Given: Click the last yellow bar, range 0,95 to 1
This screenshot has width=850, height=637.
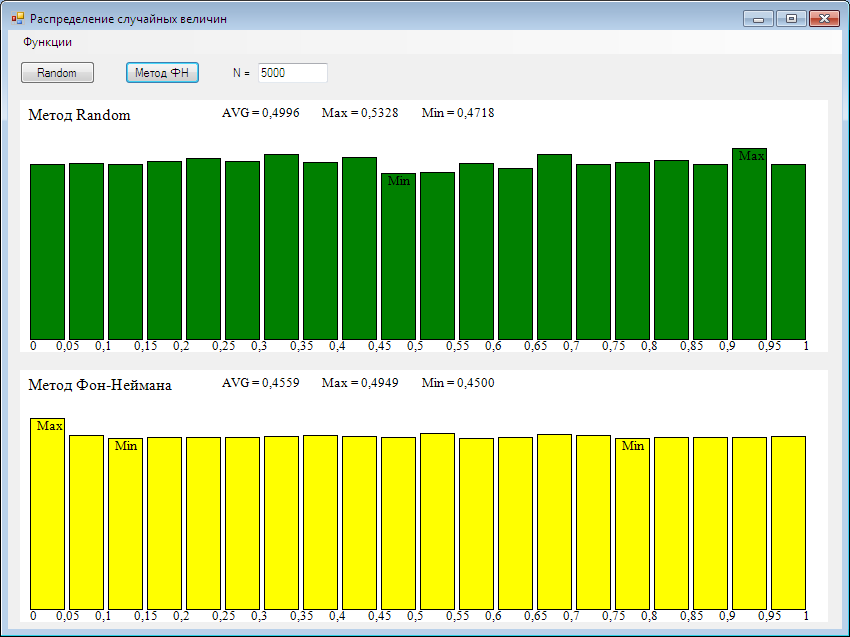Looking at the screenshot, I should pyautogui.click(x=788, y=523).
